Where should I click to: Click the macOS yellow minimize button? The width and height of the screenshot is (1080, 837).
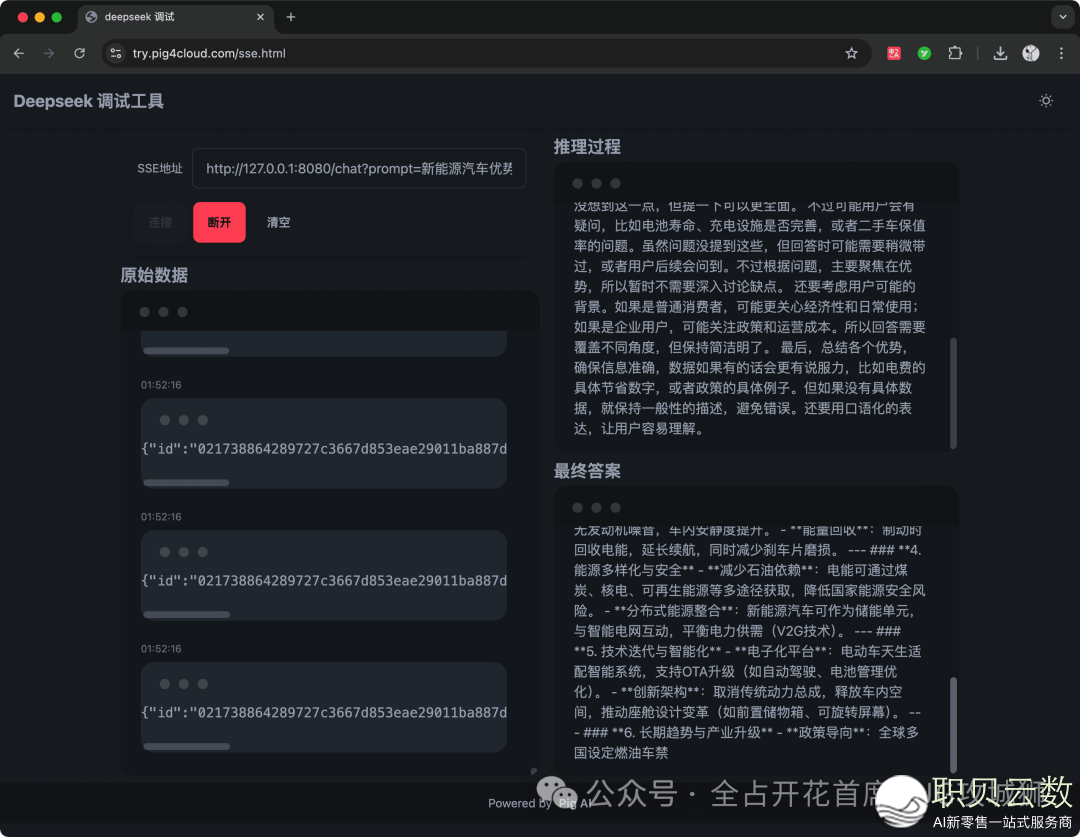pos(39,17)
